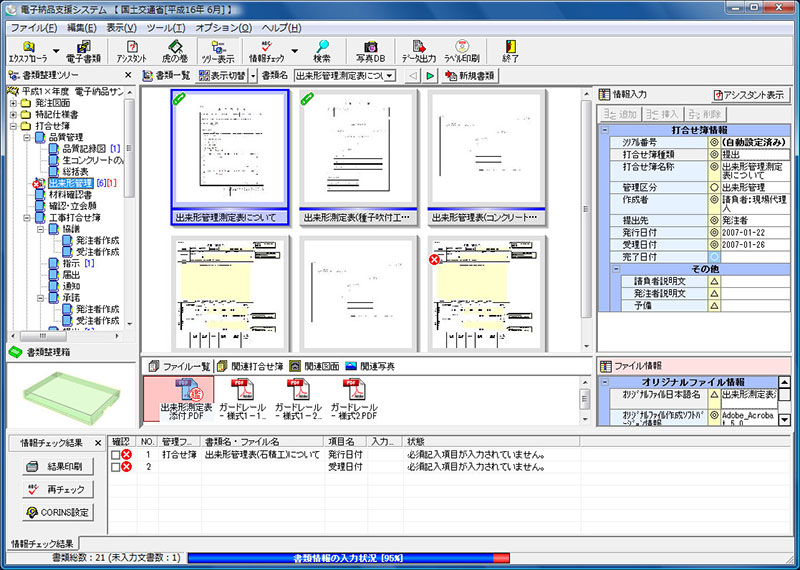Open the 編集(E) menu
The image size is (800, 570).
point(81,28)
